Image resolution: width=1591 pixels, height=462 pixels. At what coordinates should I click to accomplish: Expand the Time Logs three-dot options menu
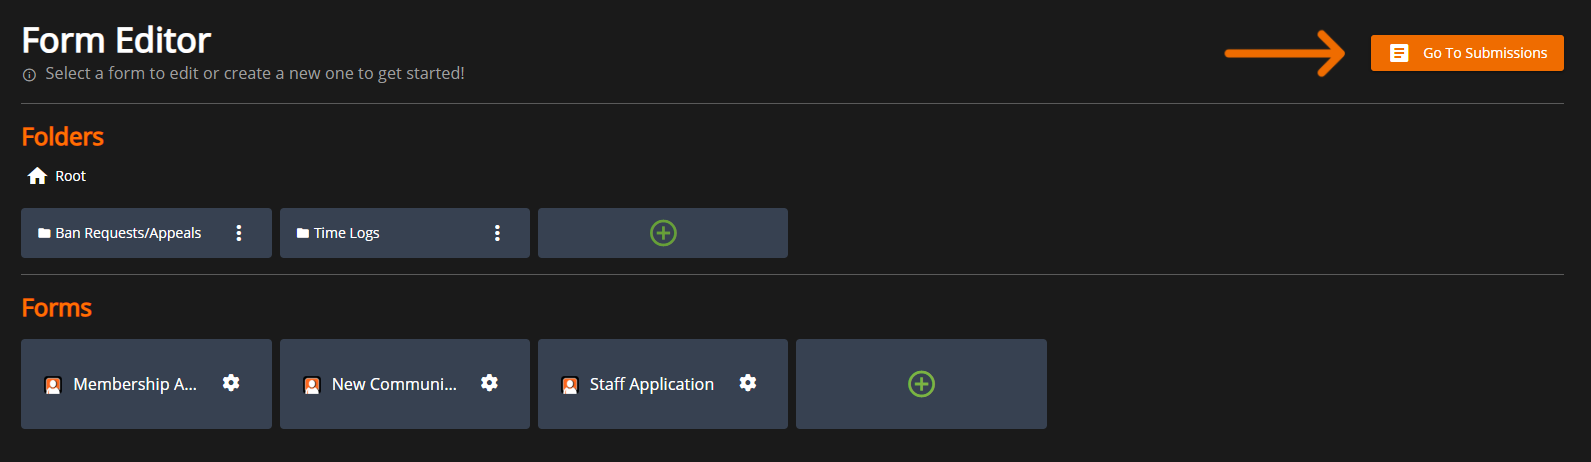[497, 233]
